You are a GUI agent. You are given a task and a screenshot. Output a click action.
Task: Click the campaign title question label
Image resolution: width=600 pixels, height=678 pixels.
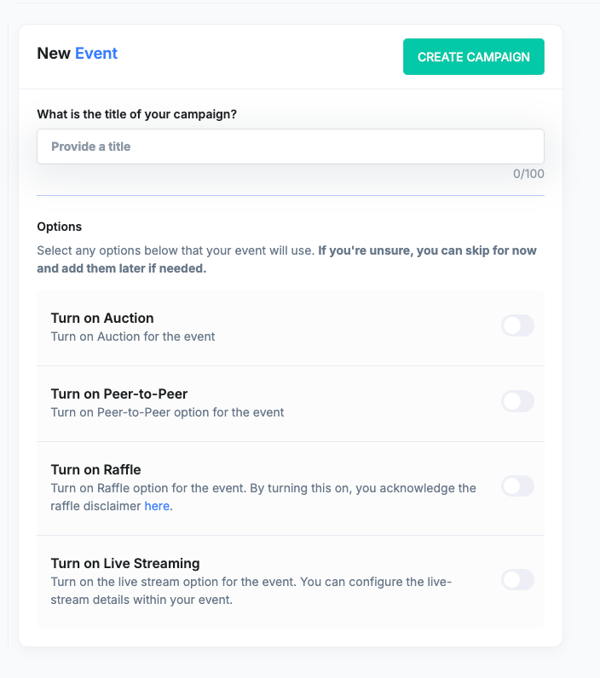tap(137, 114)
